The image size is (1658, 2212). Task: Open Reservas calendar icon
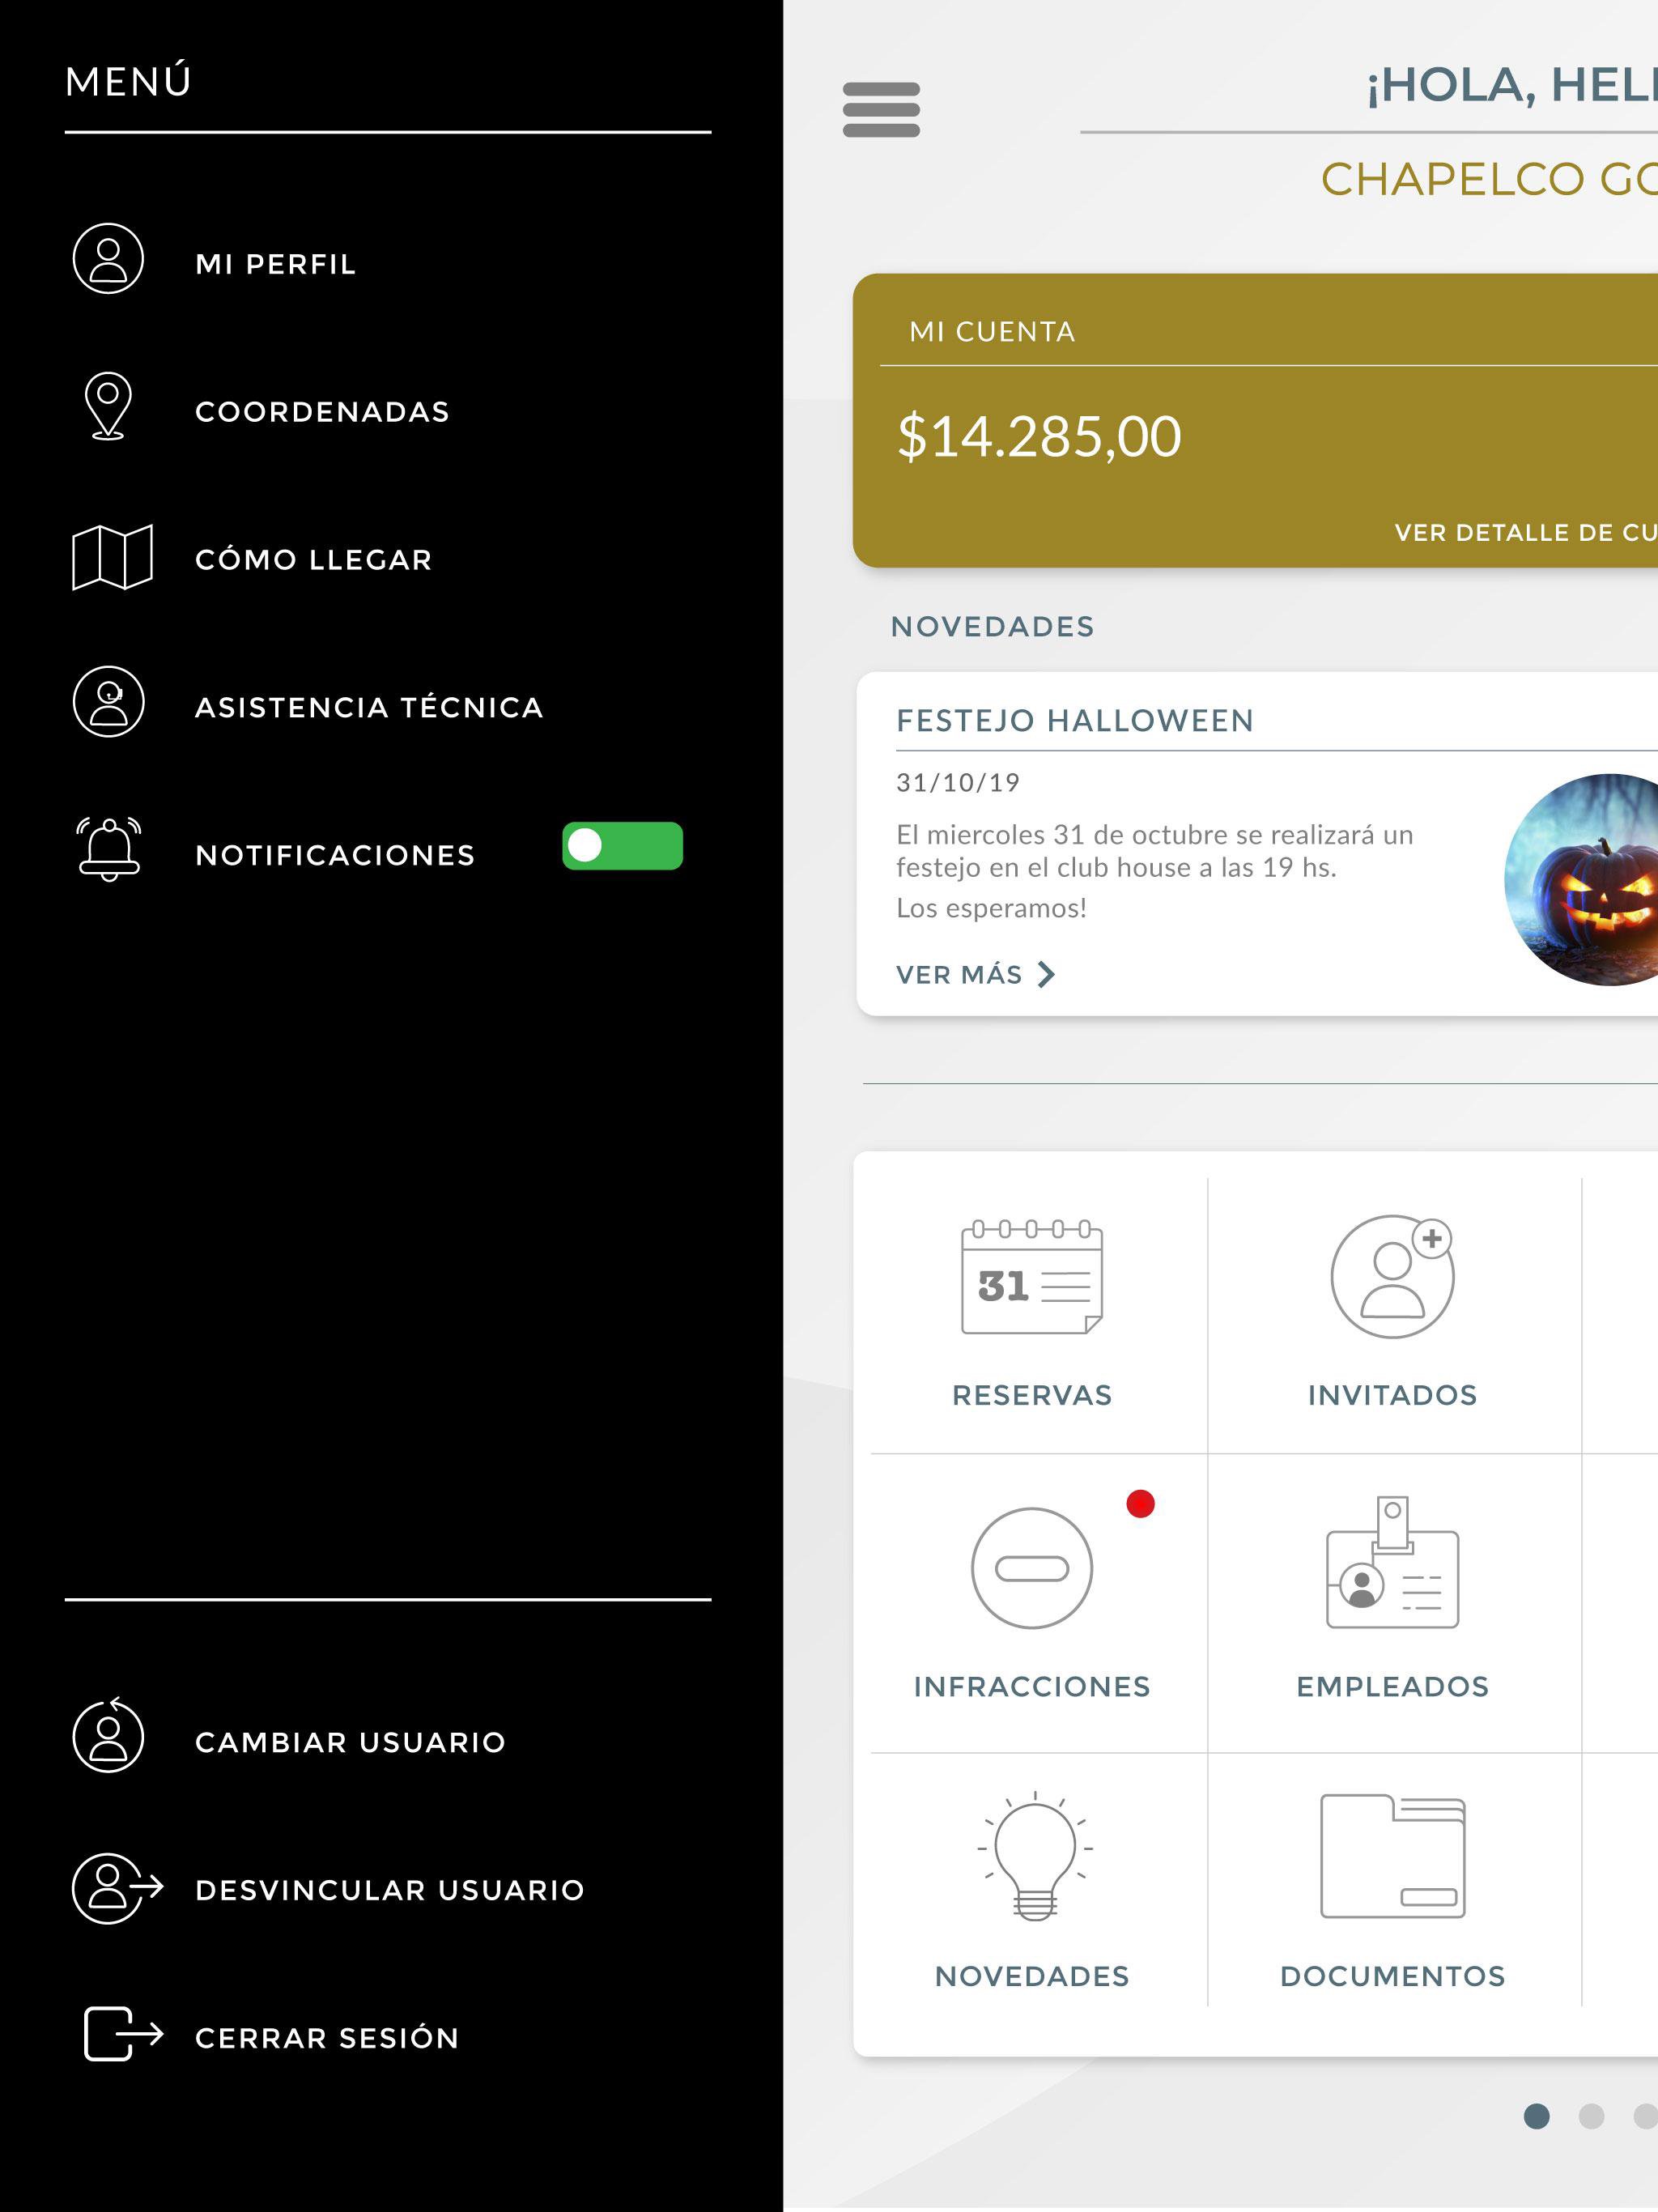click(x=1031, y=1278)
